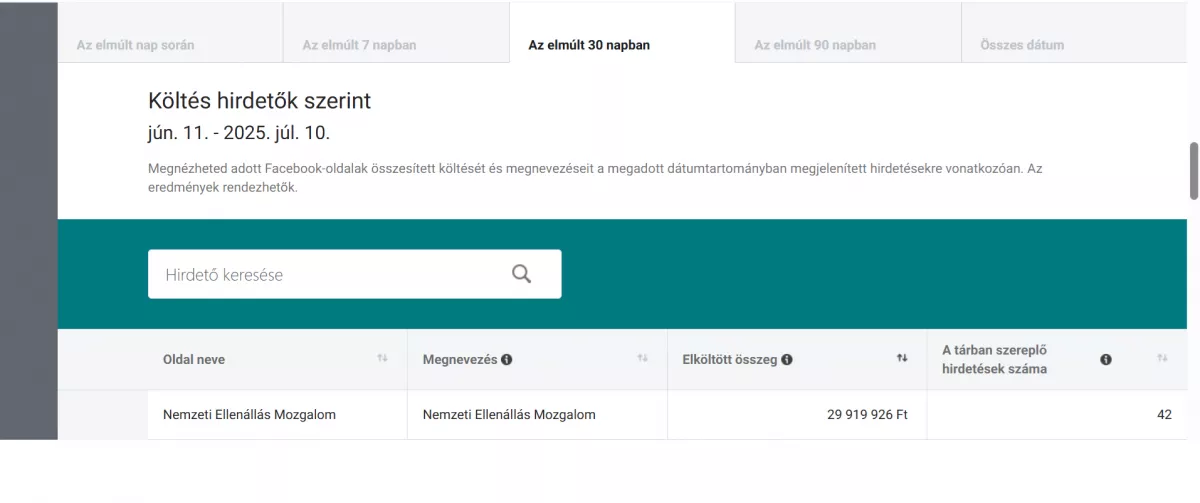
Task: Click info icon next to hirdetések száma
Action: point(1106,360)
